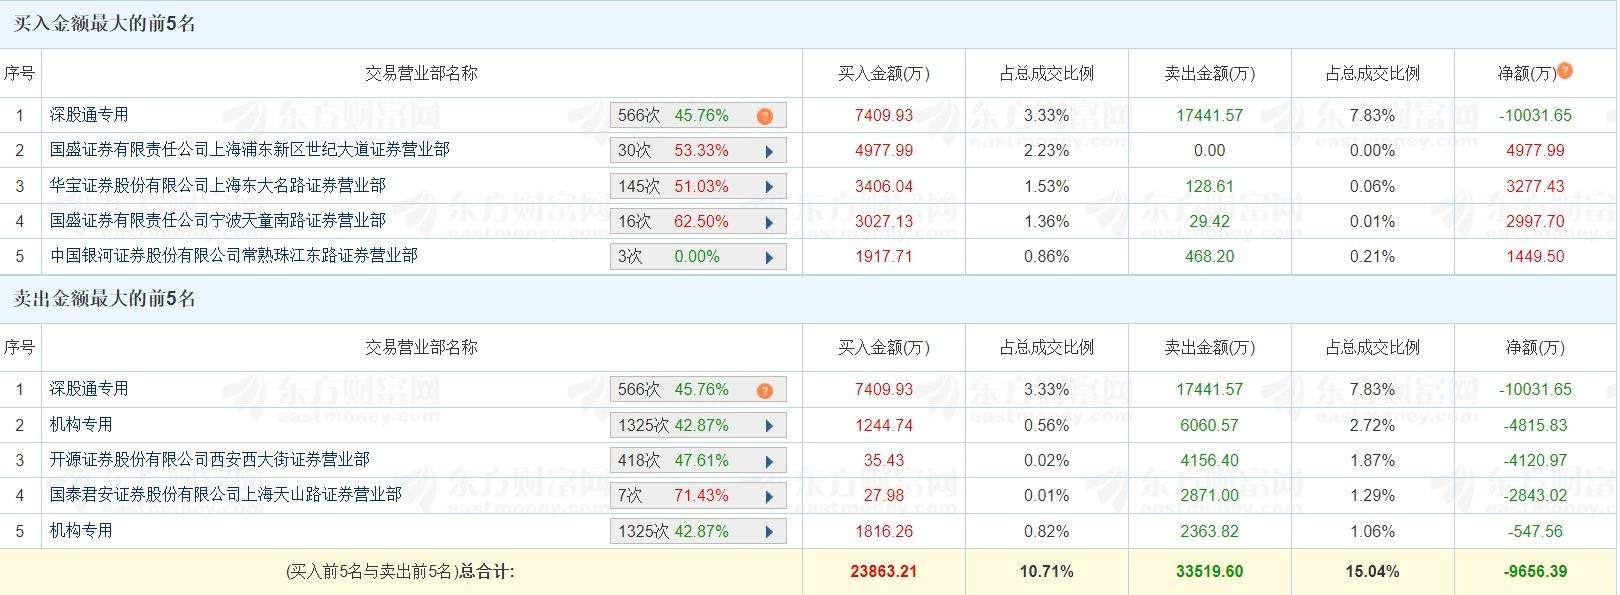Open 国泰君安上海天山路证券营业部 link
The height and width of the screenshot is (595, 1620).
click(226, 494)
